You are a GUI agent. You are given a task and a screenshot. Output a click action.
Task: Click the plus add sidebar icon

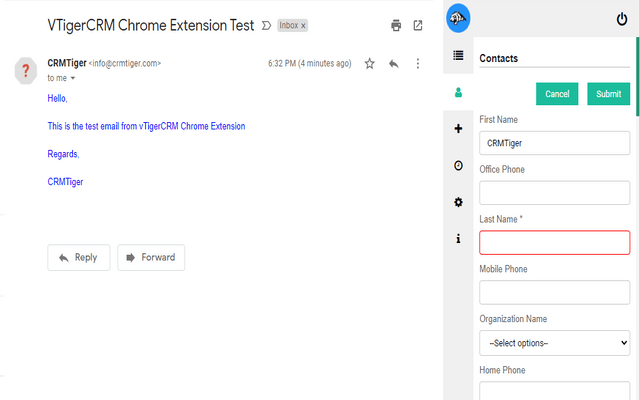tap(458, 129)
